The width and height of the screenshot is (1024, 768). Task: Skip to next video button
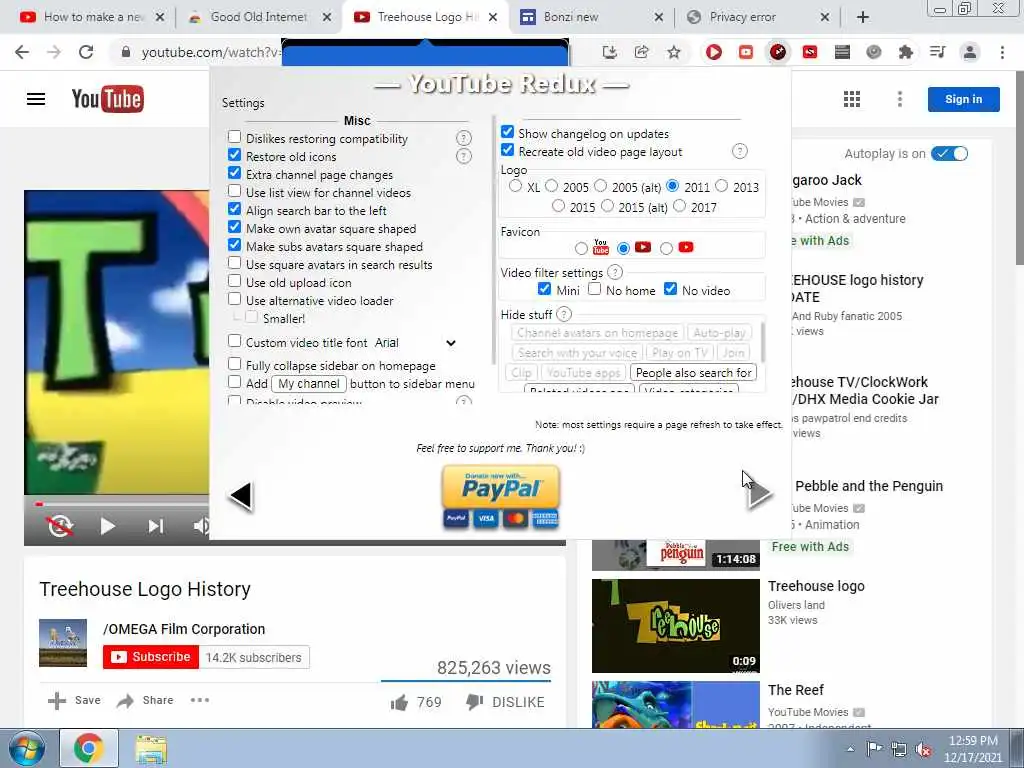click(155, 526)
